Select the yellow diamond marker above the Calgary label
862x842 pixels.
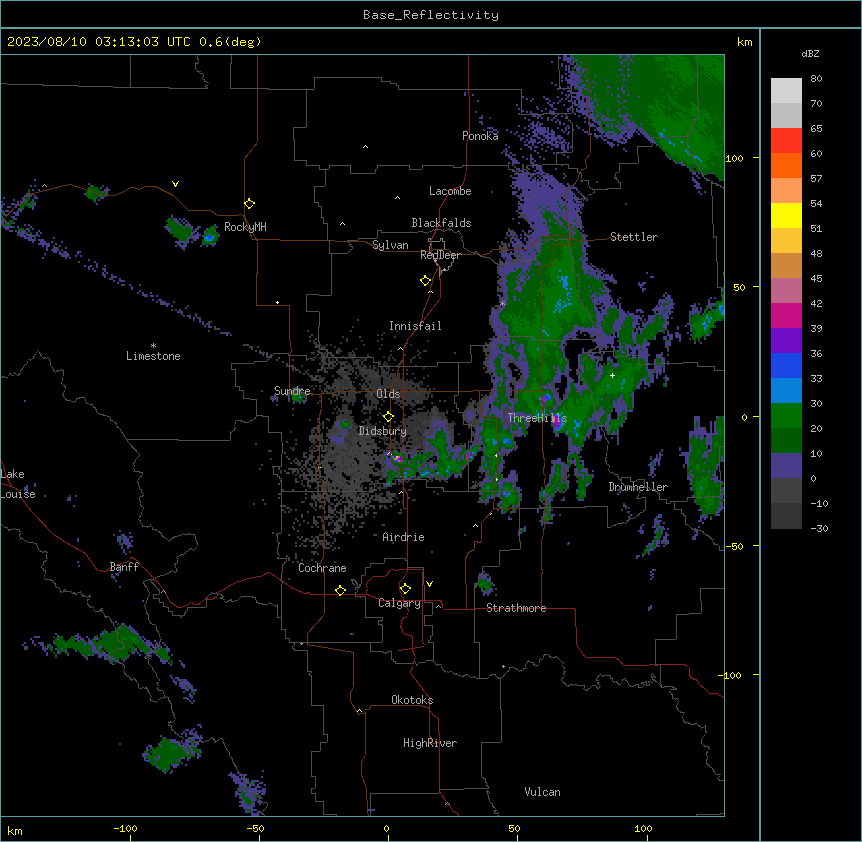tap(405, 589)
